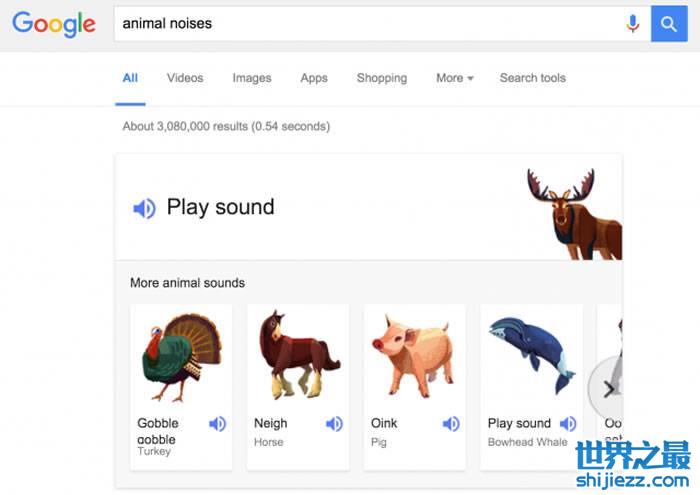The image size is (700, 495).
Task: Select the moose illustration image
Action: [575, 214]
